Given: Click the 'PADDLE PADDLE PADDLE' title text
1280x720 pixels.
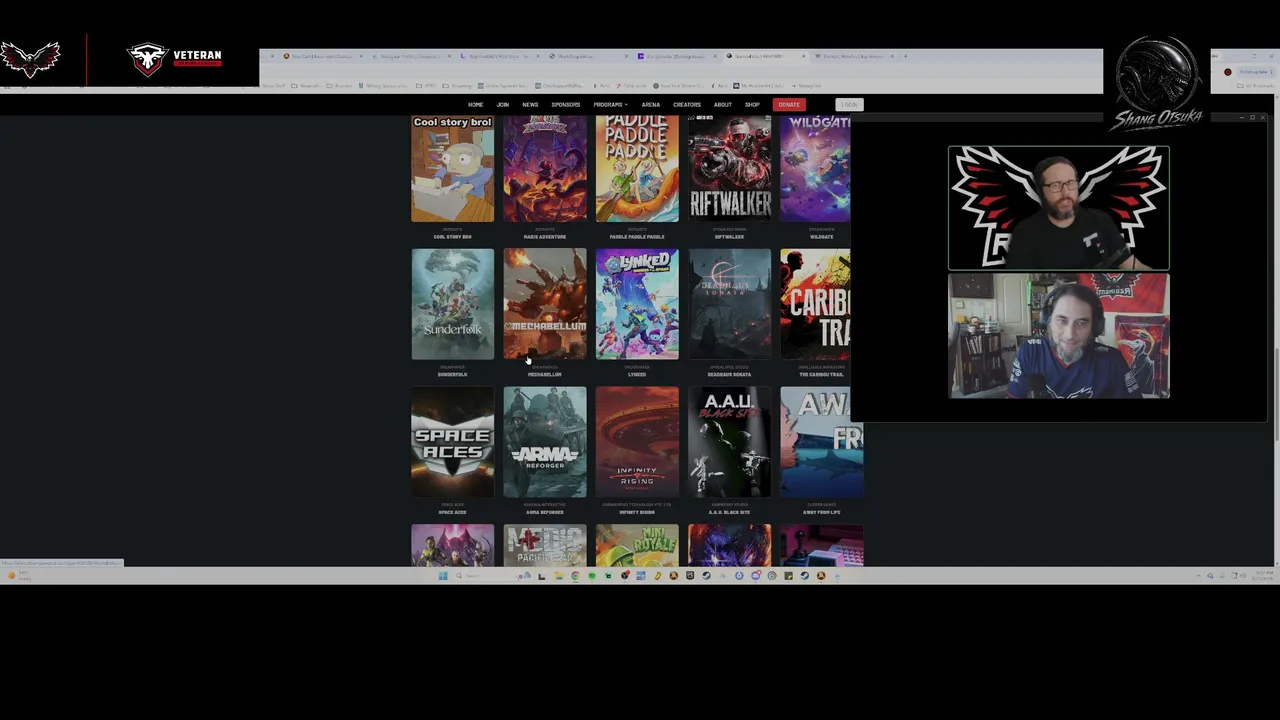Looking at the screenshot, I should coord(637,237).
